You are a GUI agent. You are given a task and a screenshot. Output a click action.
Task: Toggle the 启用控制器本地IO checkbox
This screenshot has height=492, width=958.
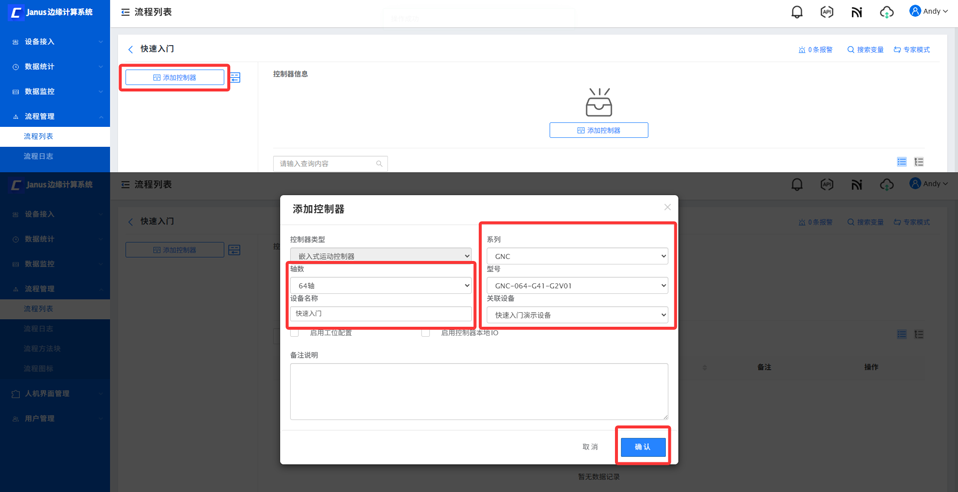[426, 333]
